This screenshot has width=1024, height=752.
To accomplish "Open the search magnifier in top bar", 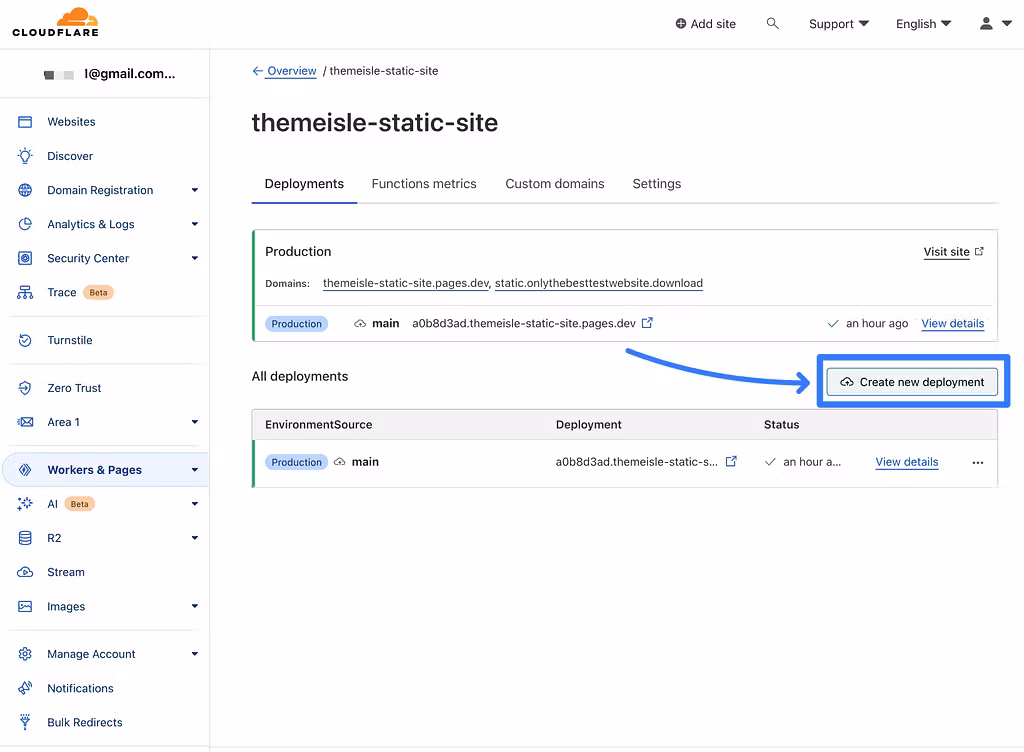I will coord(772,23).
